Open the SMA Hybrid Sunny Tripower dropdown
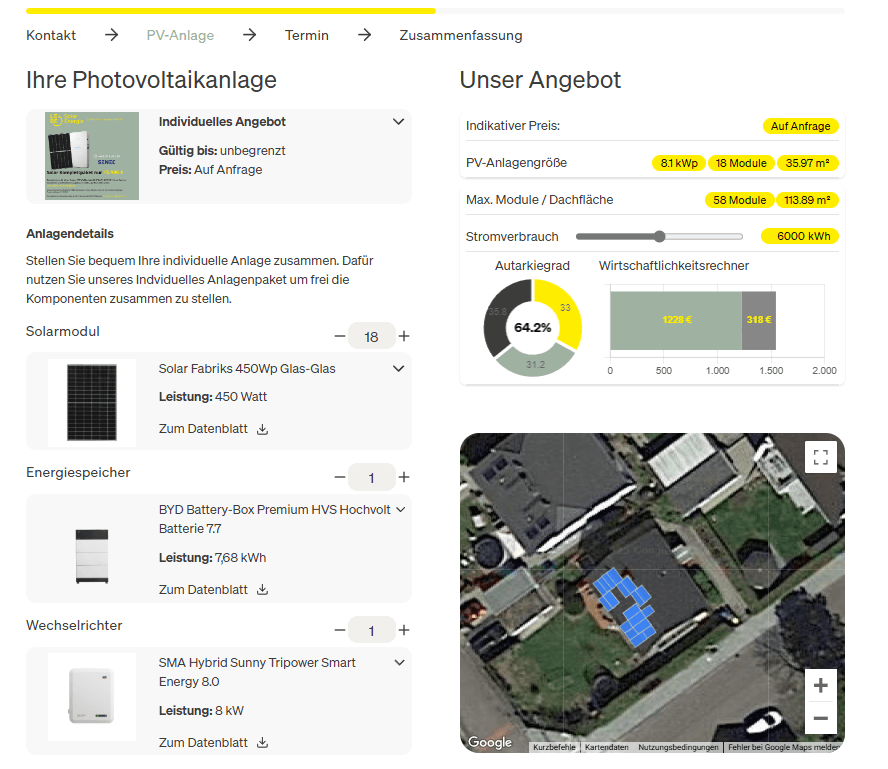Viewport: 888px width, 769px height. pyautogui.click(x=399, y=663)
